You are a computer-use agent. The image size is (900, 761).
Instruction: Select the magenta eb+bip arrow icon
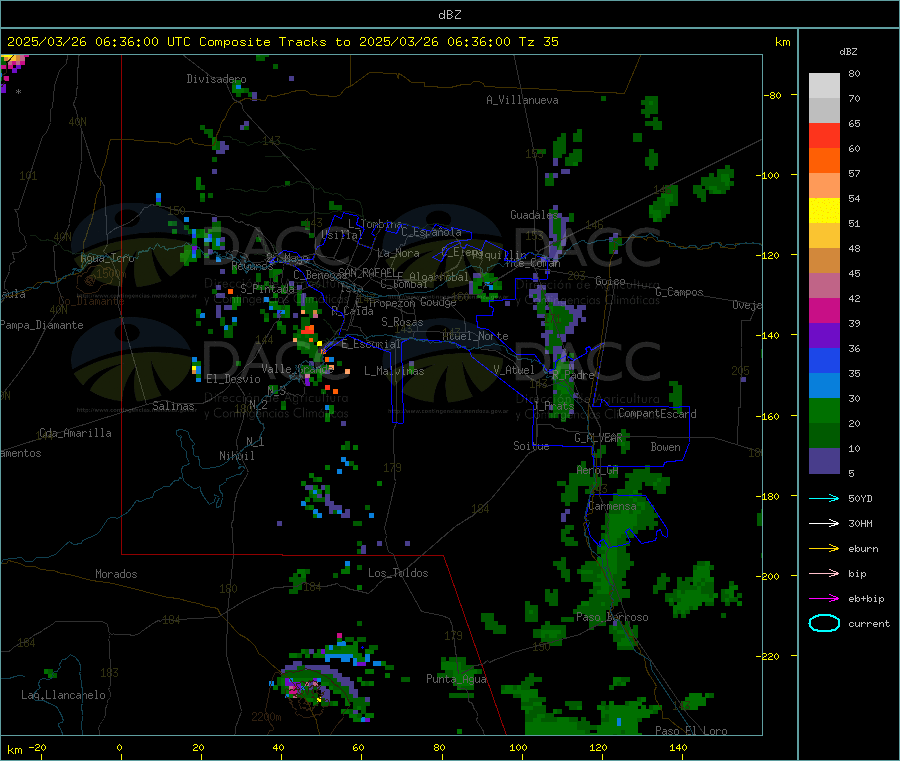coord(824,598)
